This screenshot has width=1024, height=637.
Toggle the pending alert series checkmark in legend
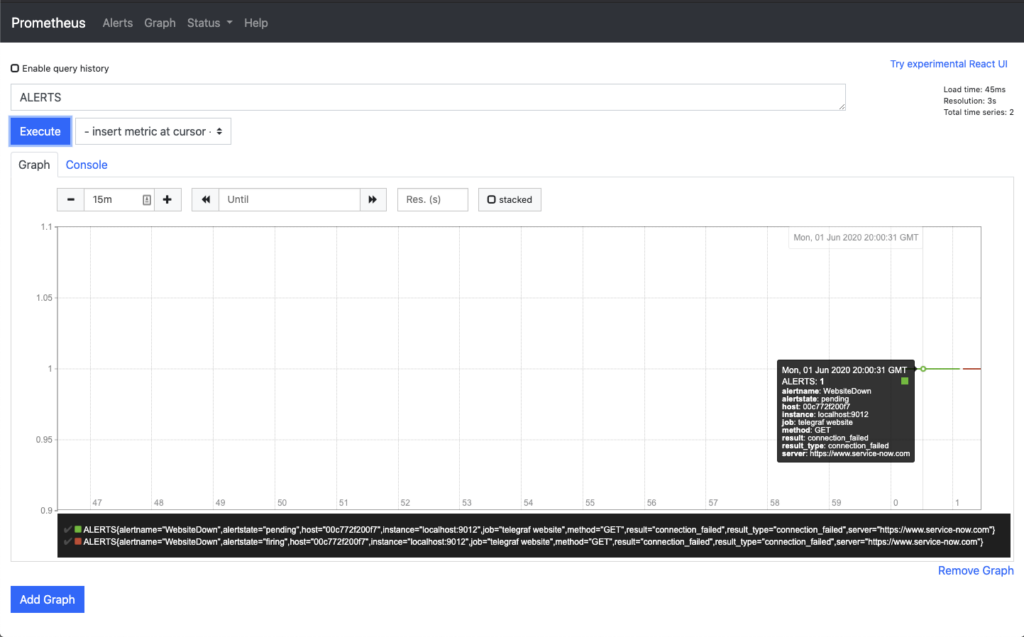tap(68, 530)
